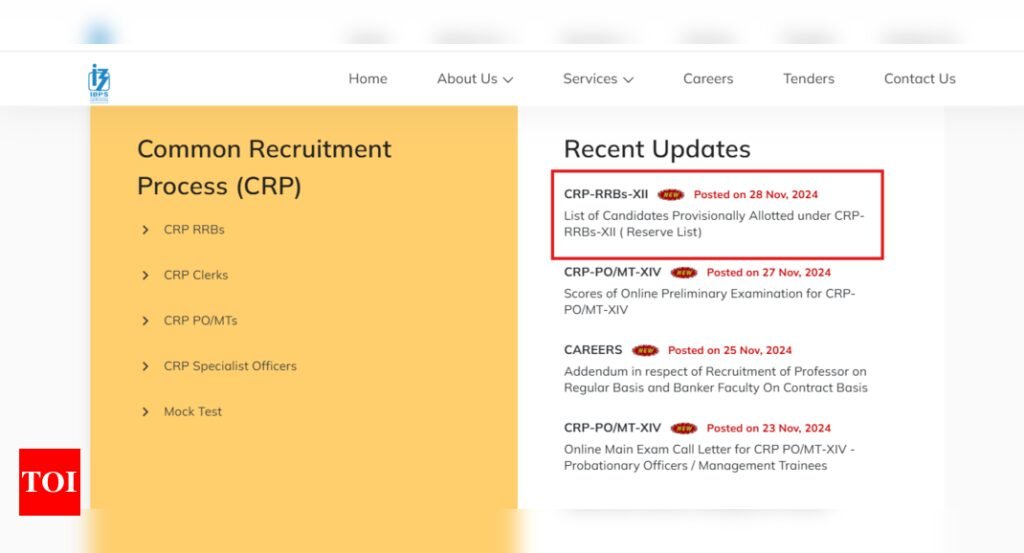Click the Posted on 28 Nov, 2024 date

[756, 195]
